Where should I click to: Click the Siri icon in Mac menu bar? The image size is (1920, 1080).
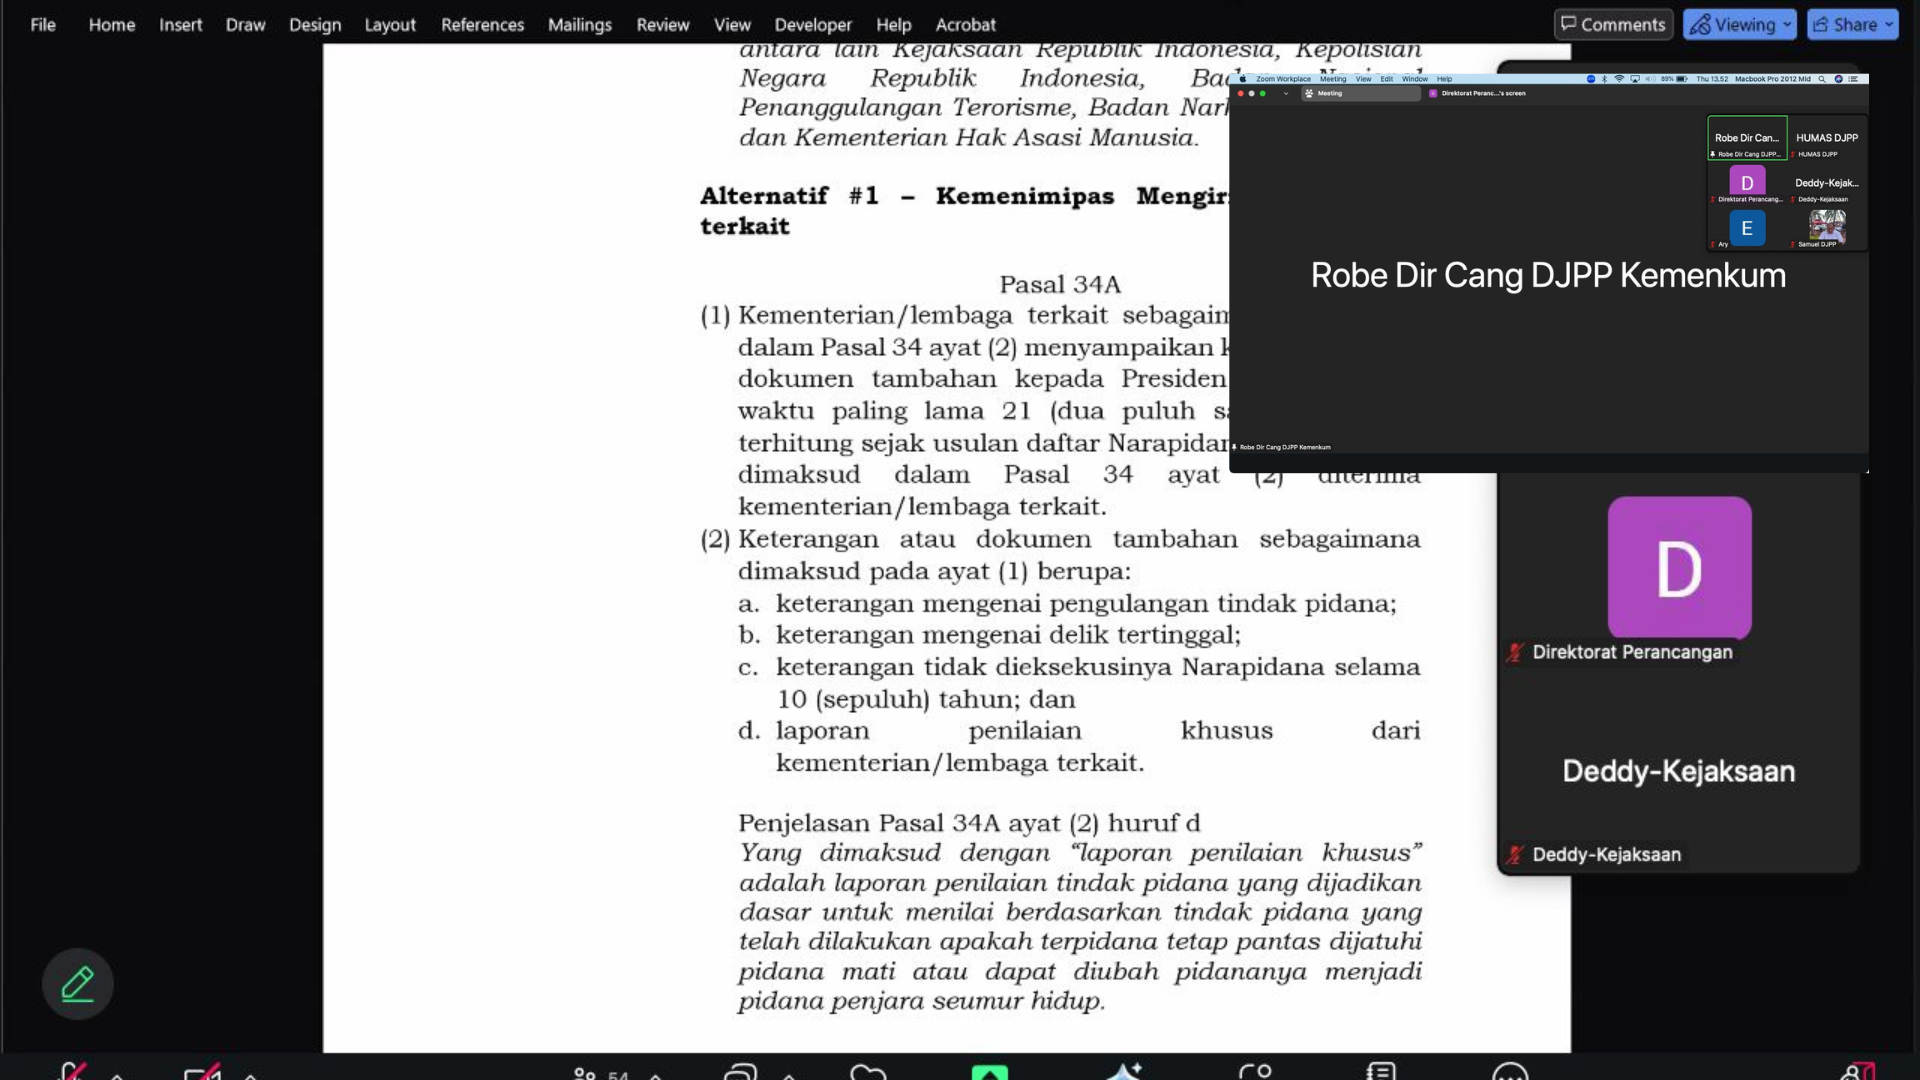(1838, 79)
